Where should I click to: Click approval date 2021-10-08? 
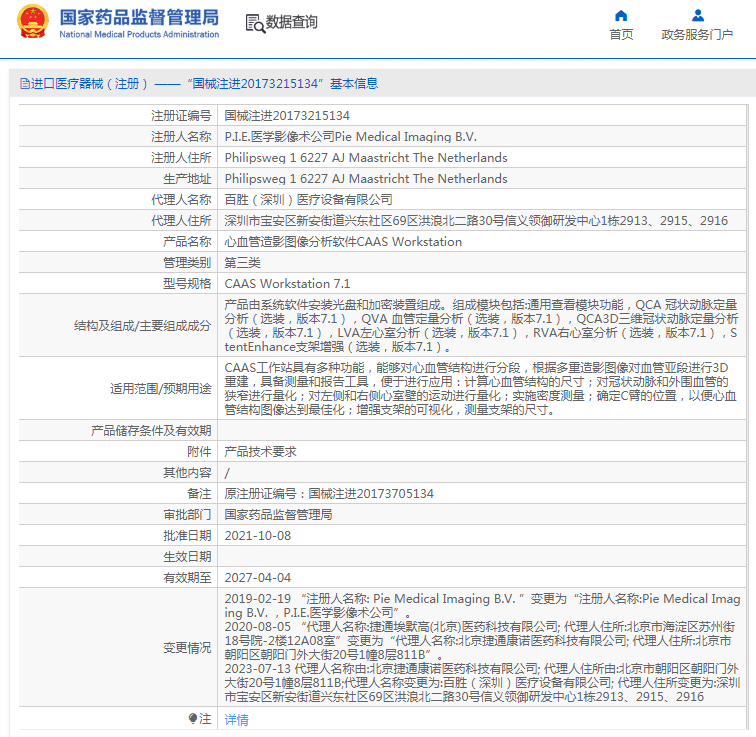pyautogui.click(x=257, y=536)
